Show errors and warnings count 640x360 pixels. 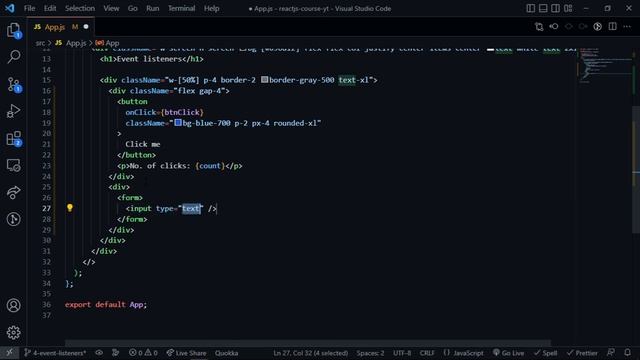(x=143, y=353)
